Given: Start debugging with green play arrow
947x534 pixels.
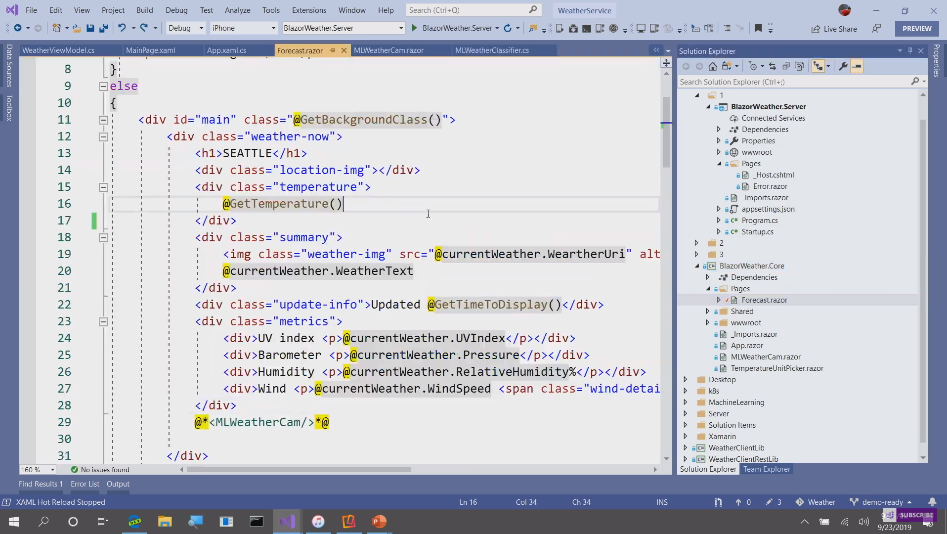Looking at the screenshot, I should 414,28.
